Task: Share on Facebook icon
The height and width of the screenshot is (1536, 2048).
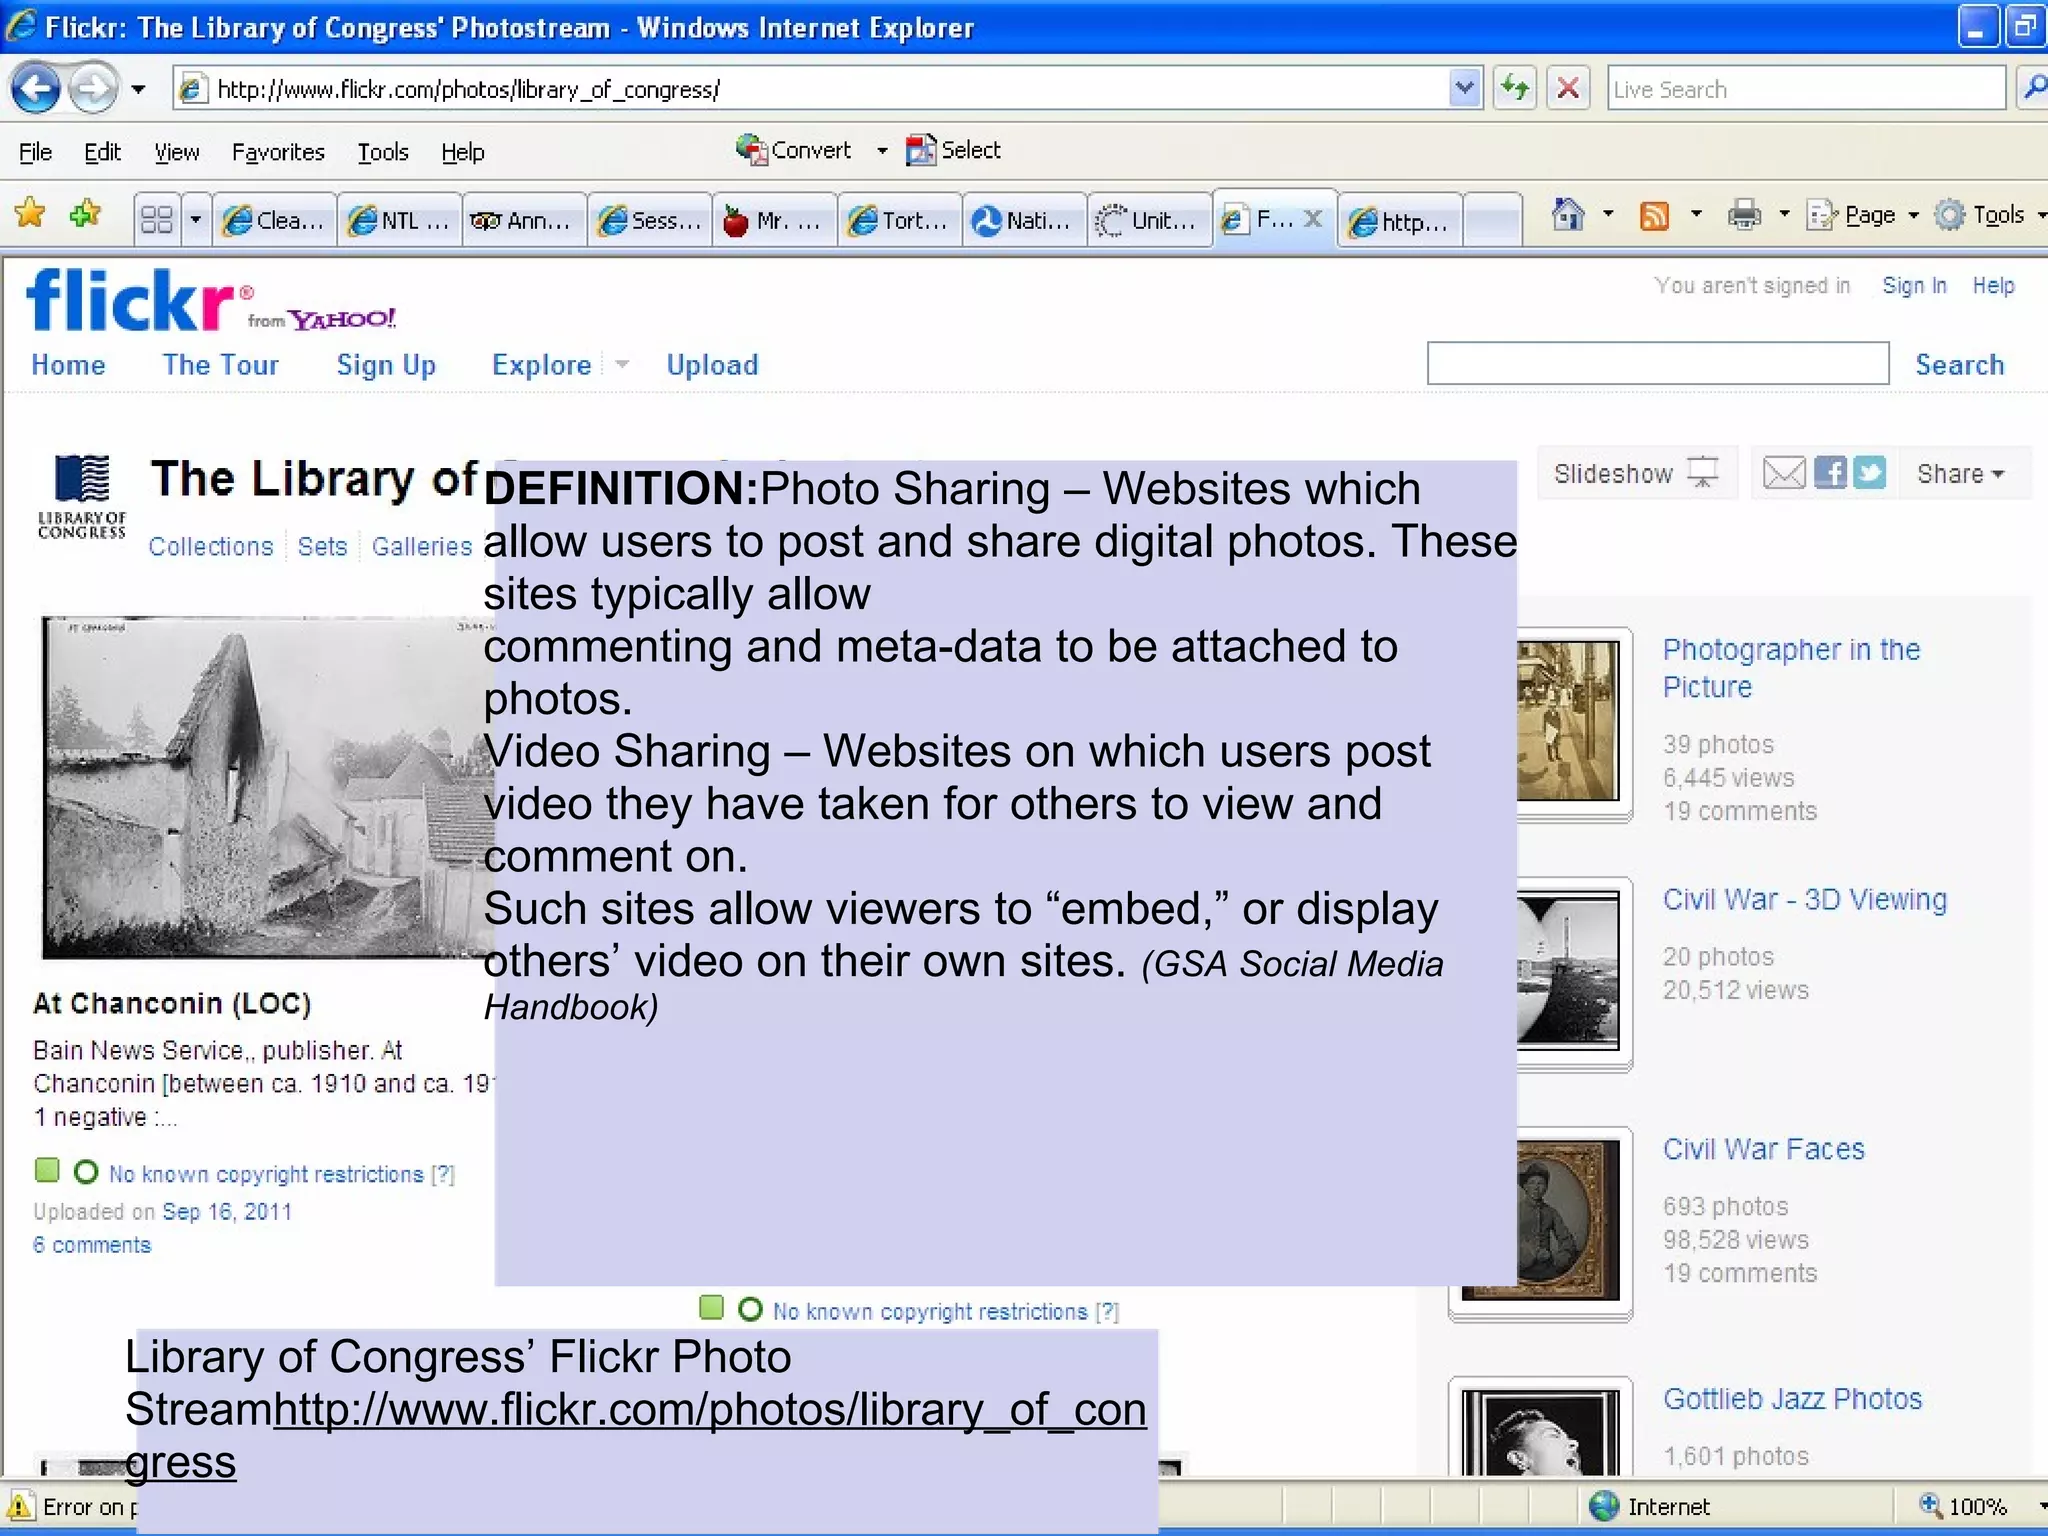Action: point(1830,473)
